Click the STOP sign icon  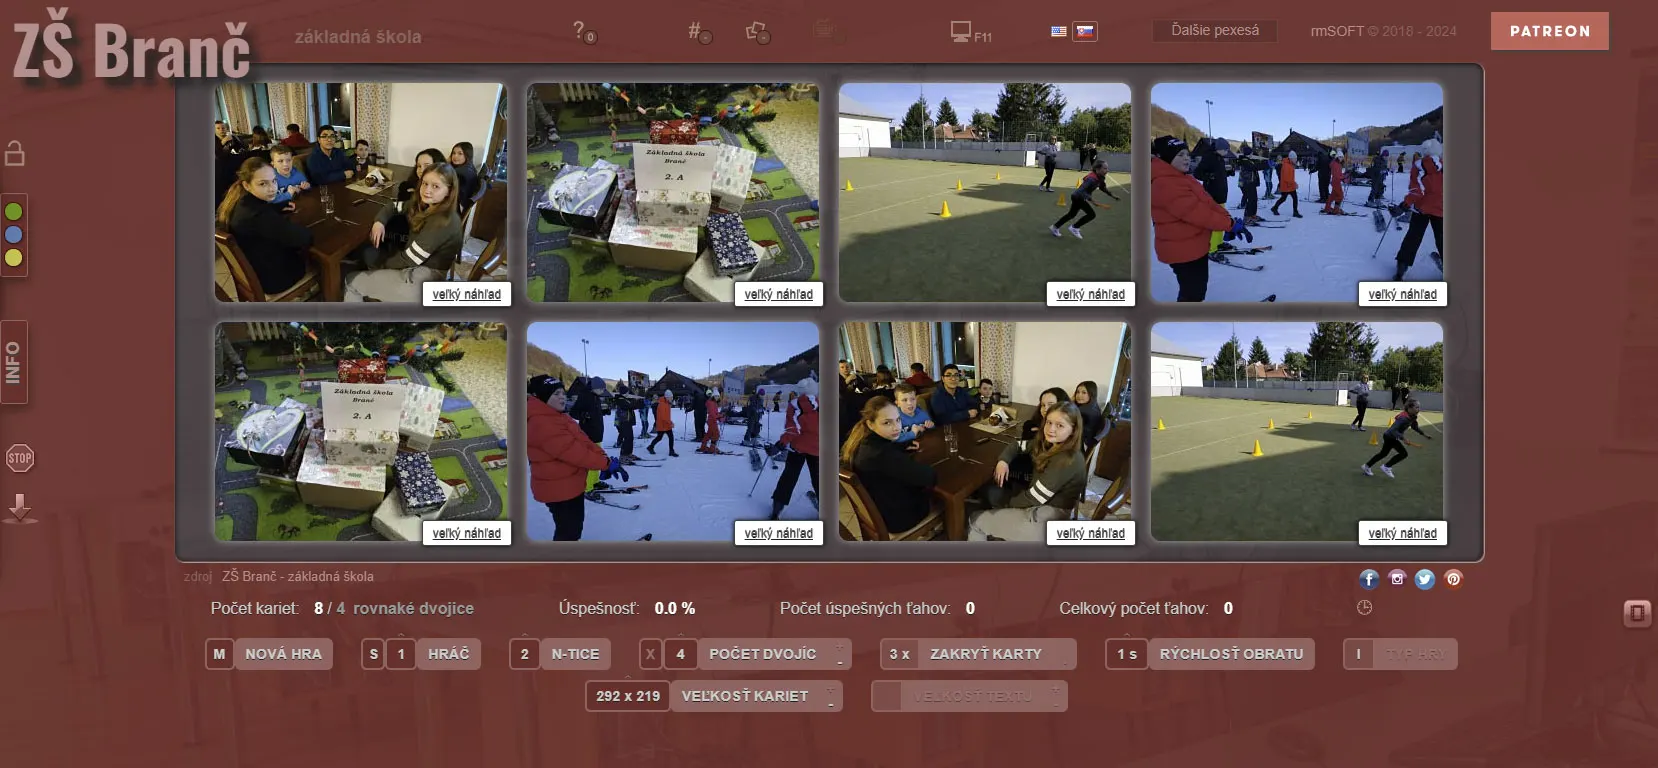coord(20,459)
